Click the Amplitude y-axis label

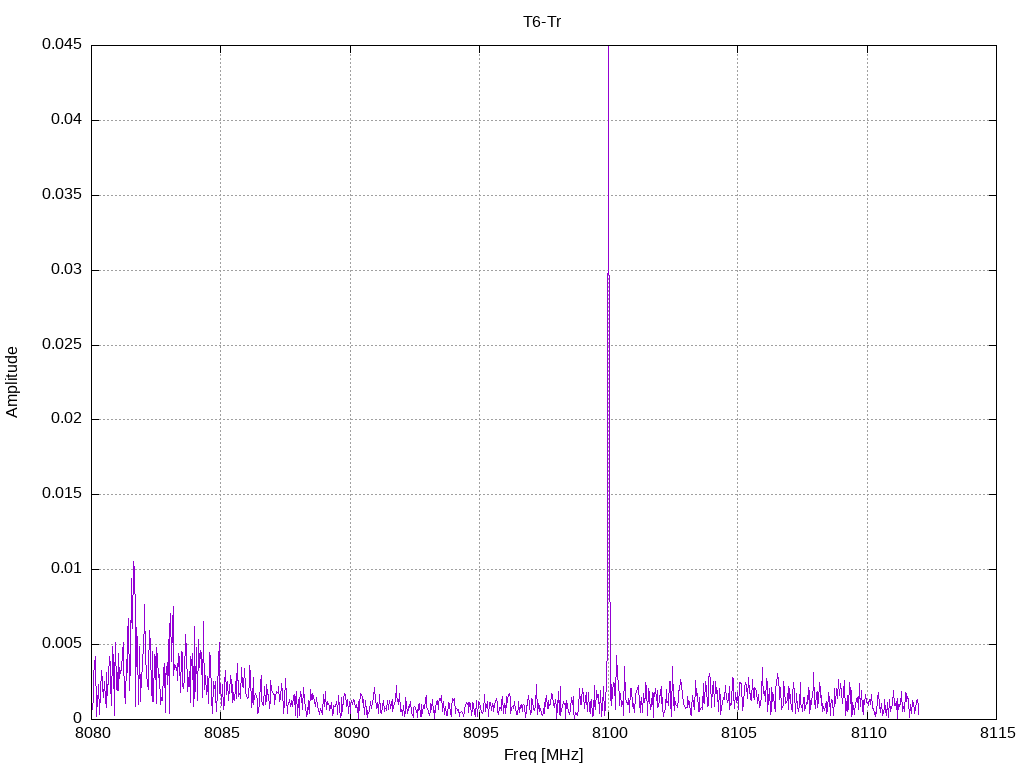coord(13,382)
